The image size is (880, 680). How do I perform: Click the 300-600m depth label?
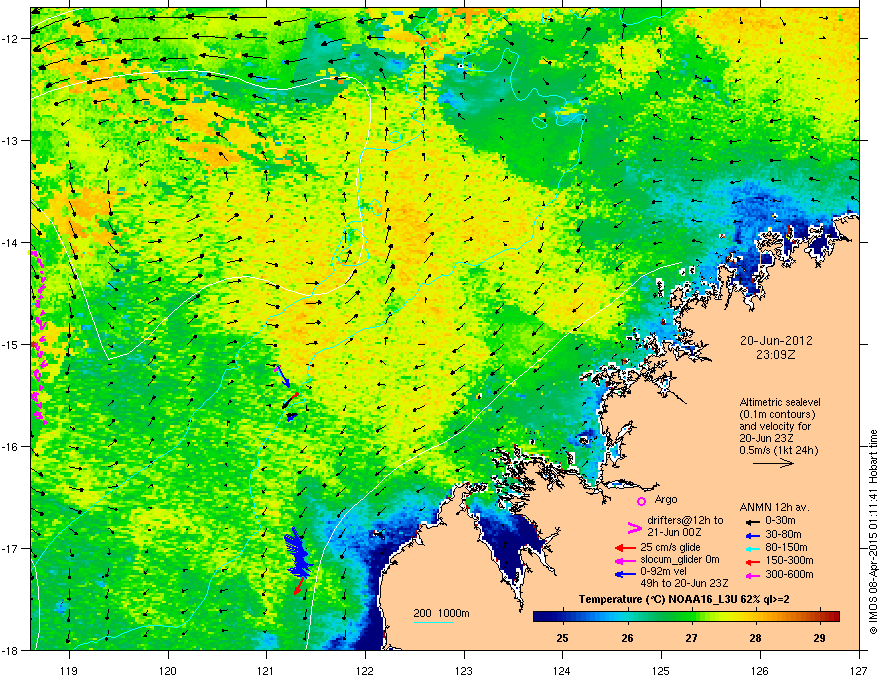pyautogui.click(x=789, y=575)
